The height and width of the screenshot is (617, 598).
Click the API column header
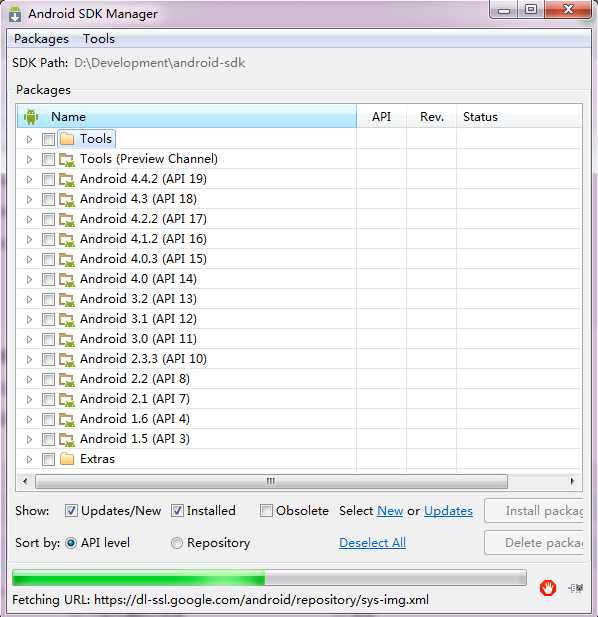tap(381, 116)
